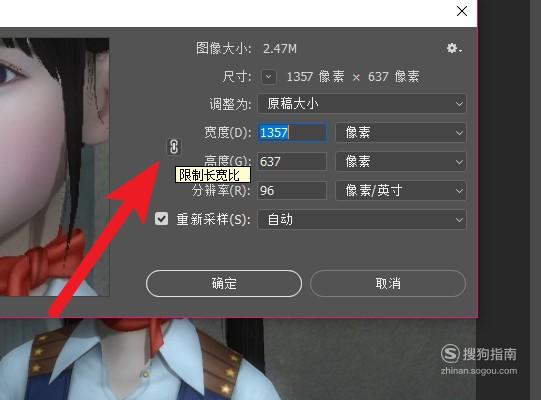This screenshot has height=400, width=541.
Task: Click the 分辨率 field showing 96
Action: tap(292, 191)
